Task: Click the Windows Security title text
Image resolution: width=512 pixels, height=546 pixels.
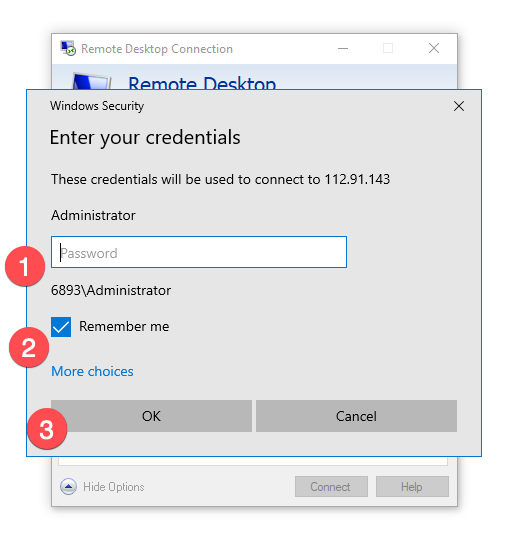Action: 97,106
